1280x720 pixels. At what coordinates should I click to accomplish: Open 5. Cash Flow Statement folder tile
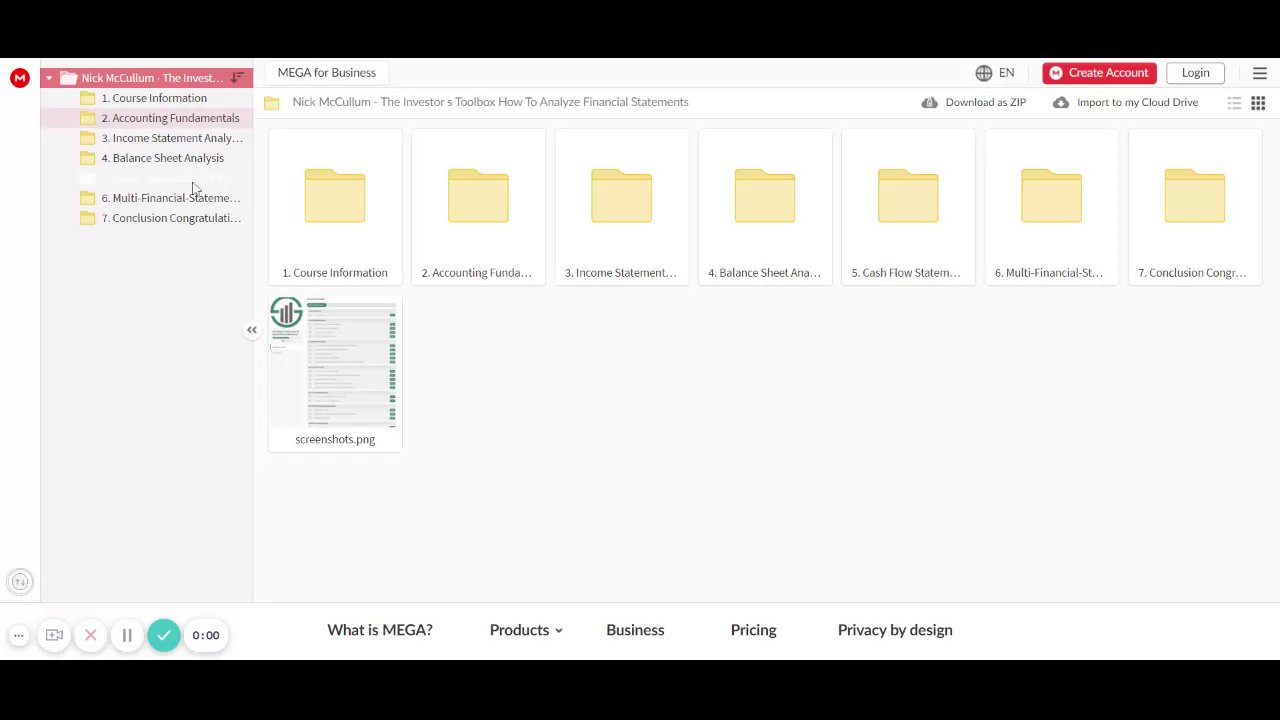pos(908,208)
